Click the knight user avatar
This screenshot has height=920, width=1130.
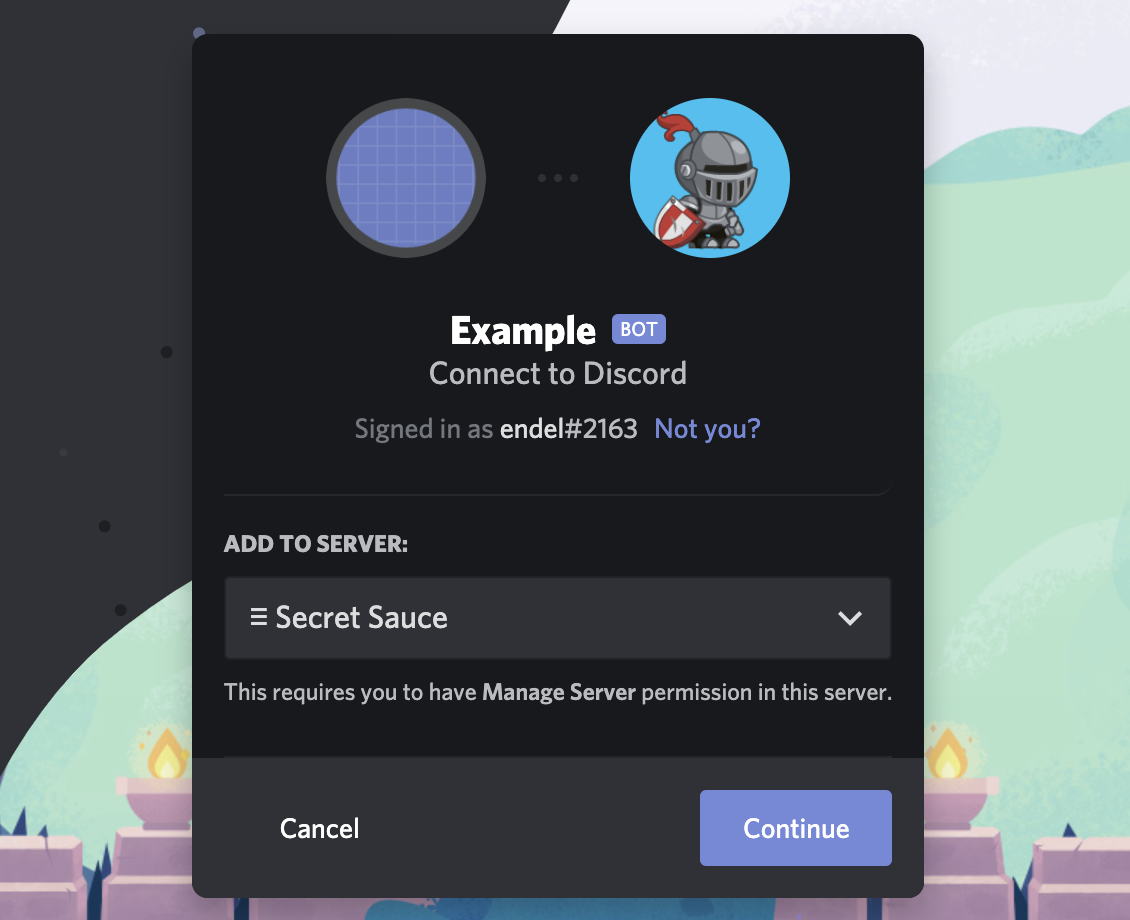(710, 178)
